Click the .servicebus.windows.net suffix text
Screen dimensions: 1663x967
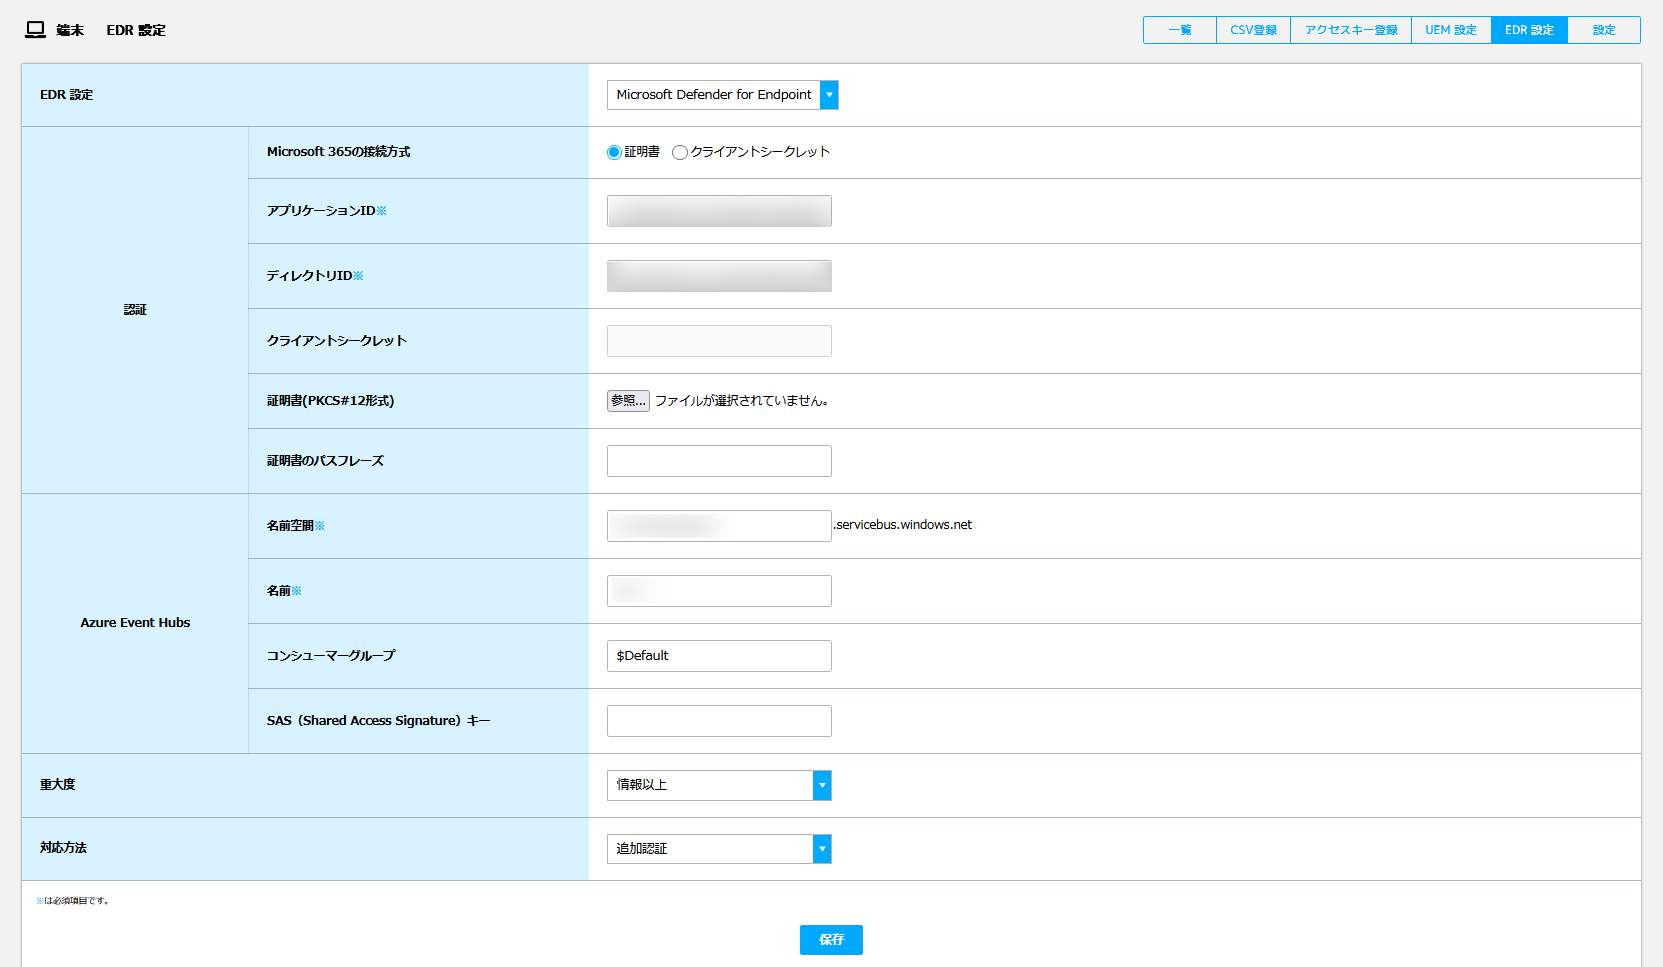click(903, 525)
